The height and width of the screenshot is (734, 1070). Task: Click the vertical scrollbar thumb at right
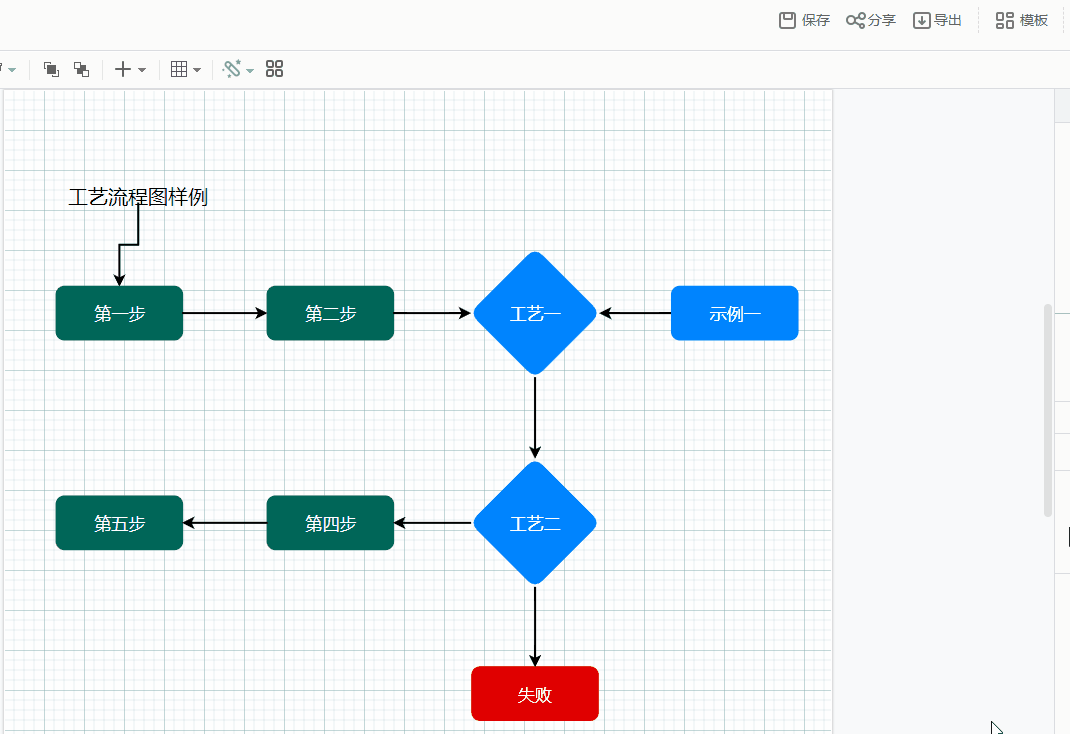(x=1048, y=411)
